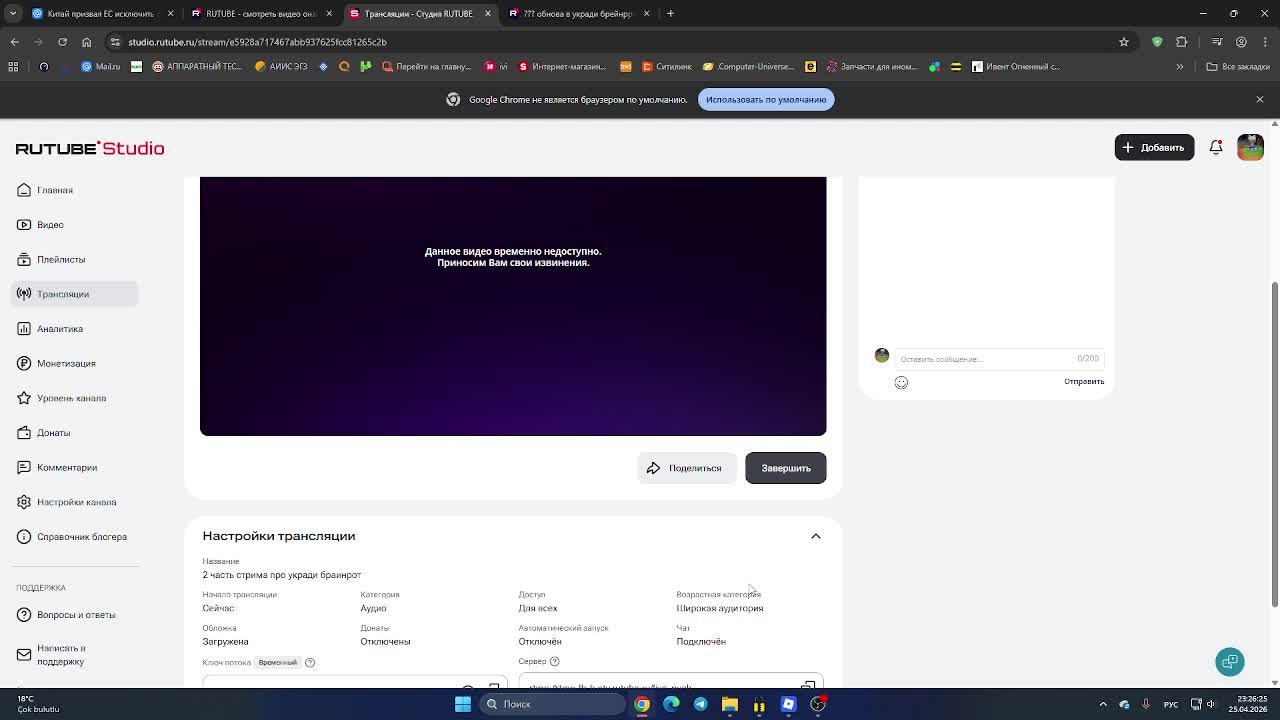Click Отправить in chat
This screenshot has width=1280, height=720.
pyautogui.click(x=1084, y=381)
